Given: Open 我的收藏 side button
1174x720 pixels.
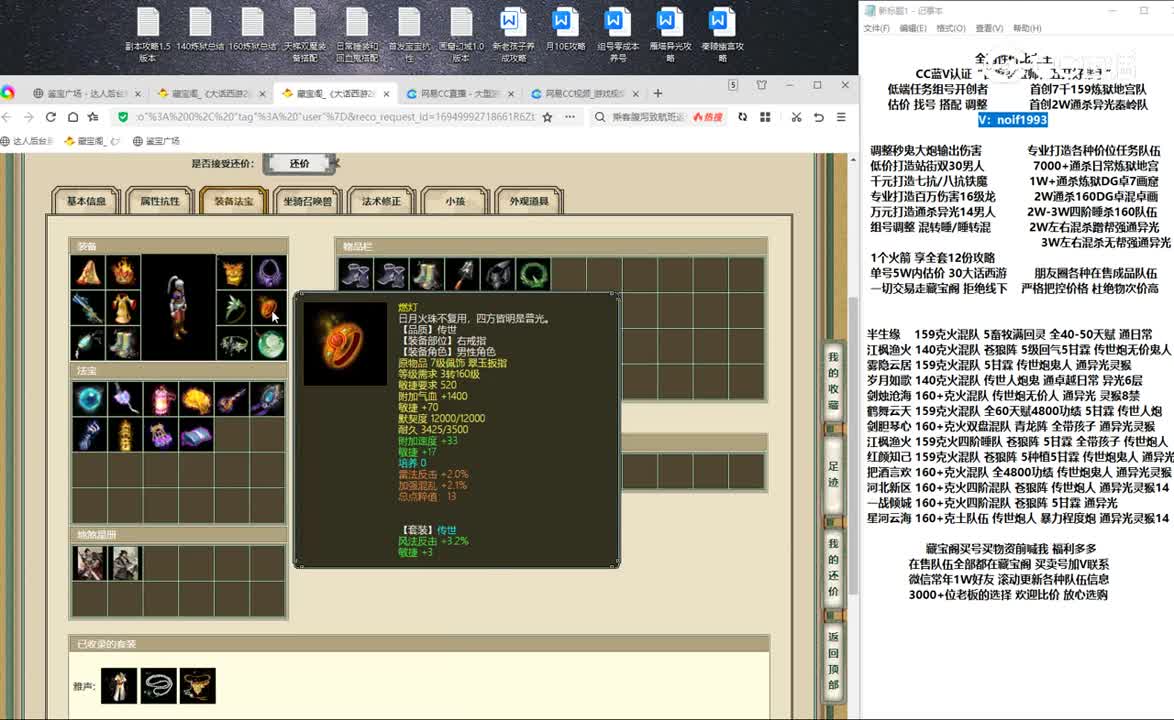Looking at the screenshot, I should [x=833, y=380].
